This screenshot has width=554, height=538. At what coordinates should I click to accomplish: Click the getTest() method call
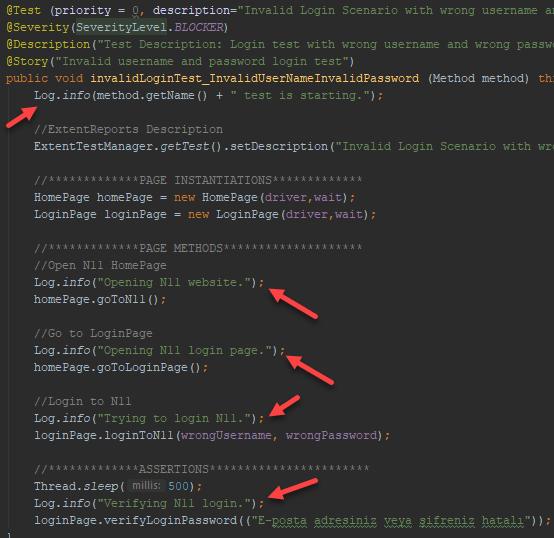[x=190, y=146]
